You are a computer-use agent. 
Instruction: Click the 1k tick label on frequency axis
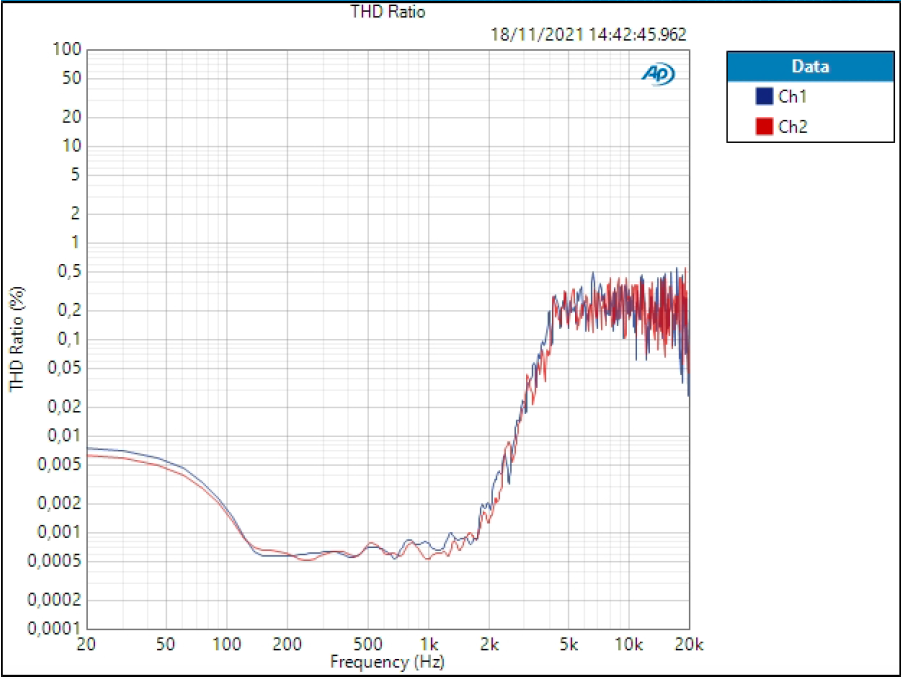428,643
